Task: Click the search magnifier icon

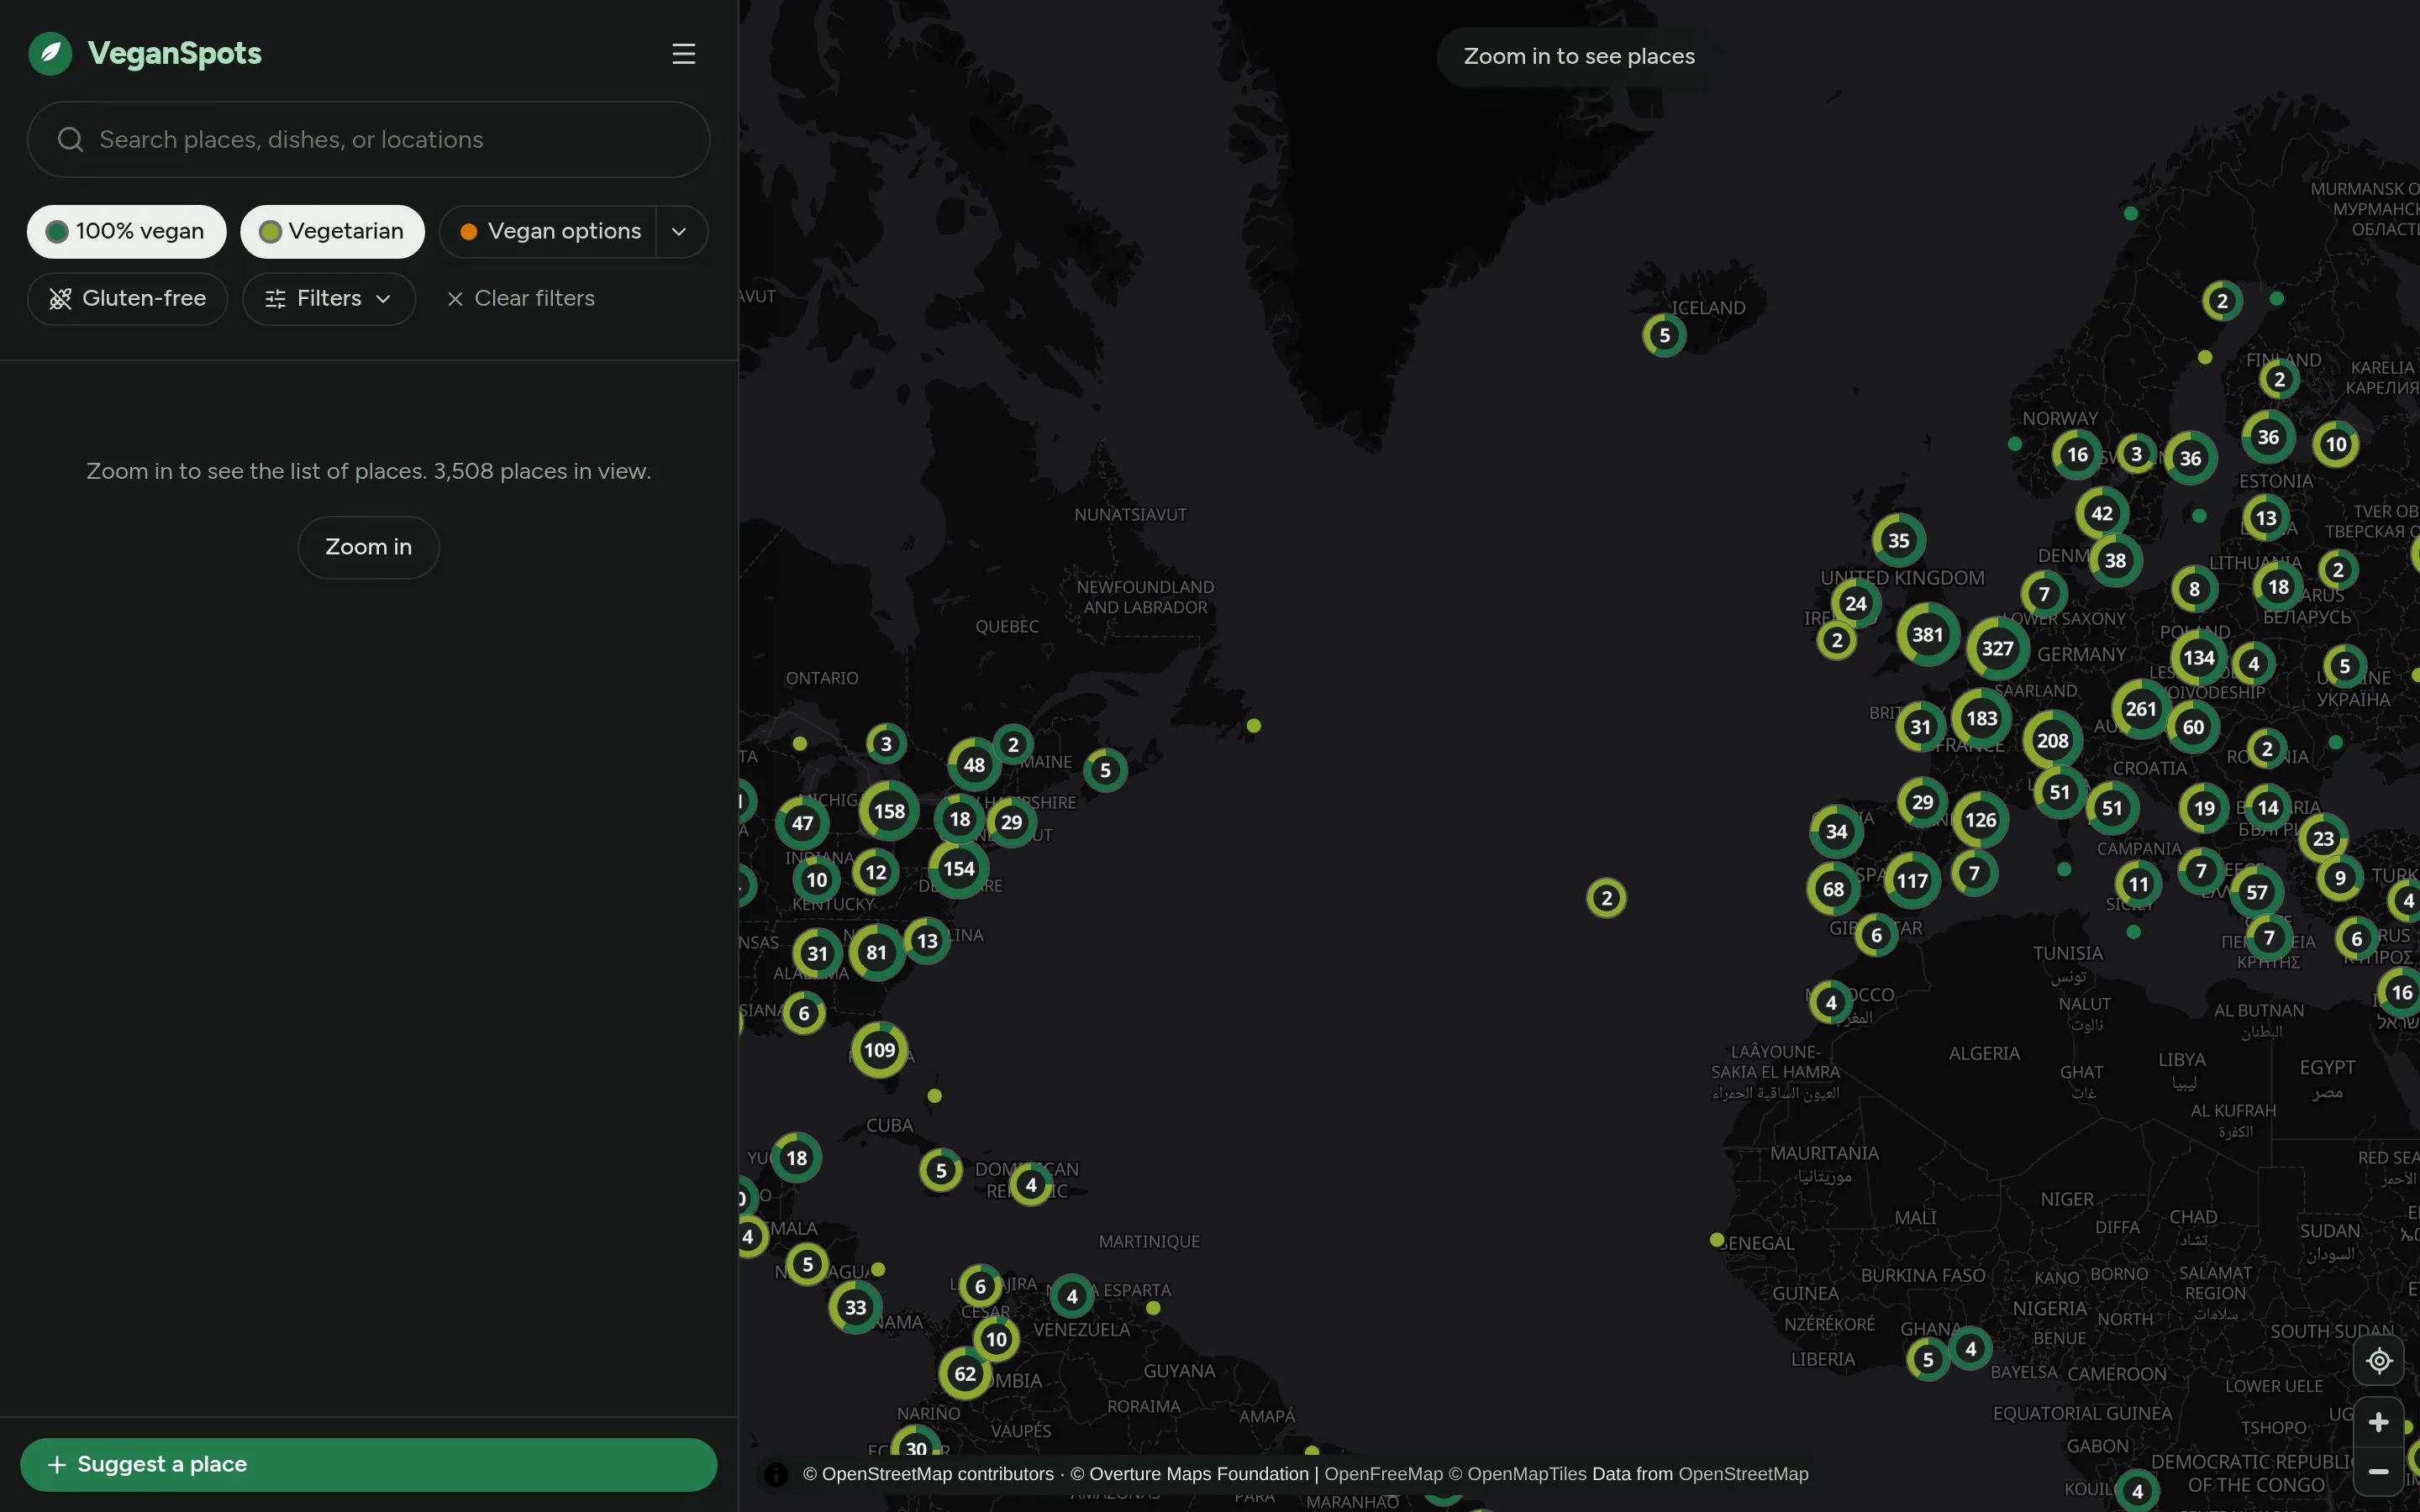Action: pos(70,139)
